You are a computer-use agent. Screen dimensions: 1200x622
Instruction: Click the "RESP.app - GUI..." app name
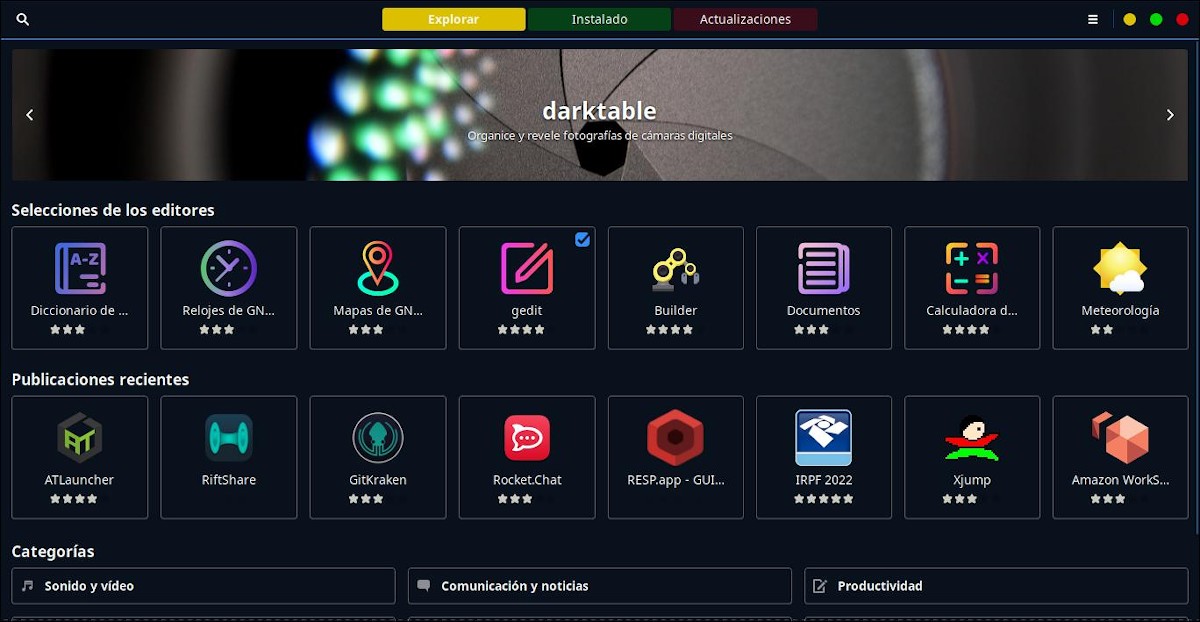(x=676, y=480)
